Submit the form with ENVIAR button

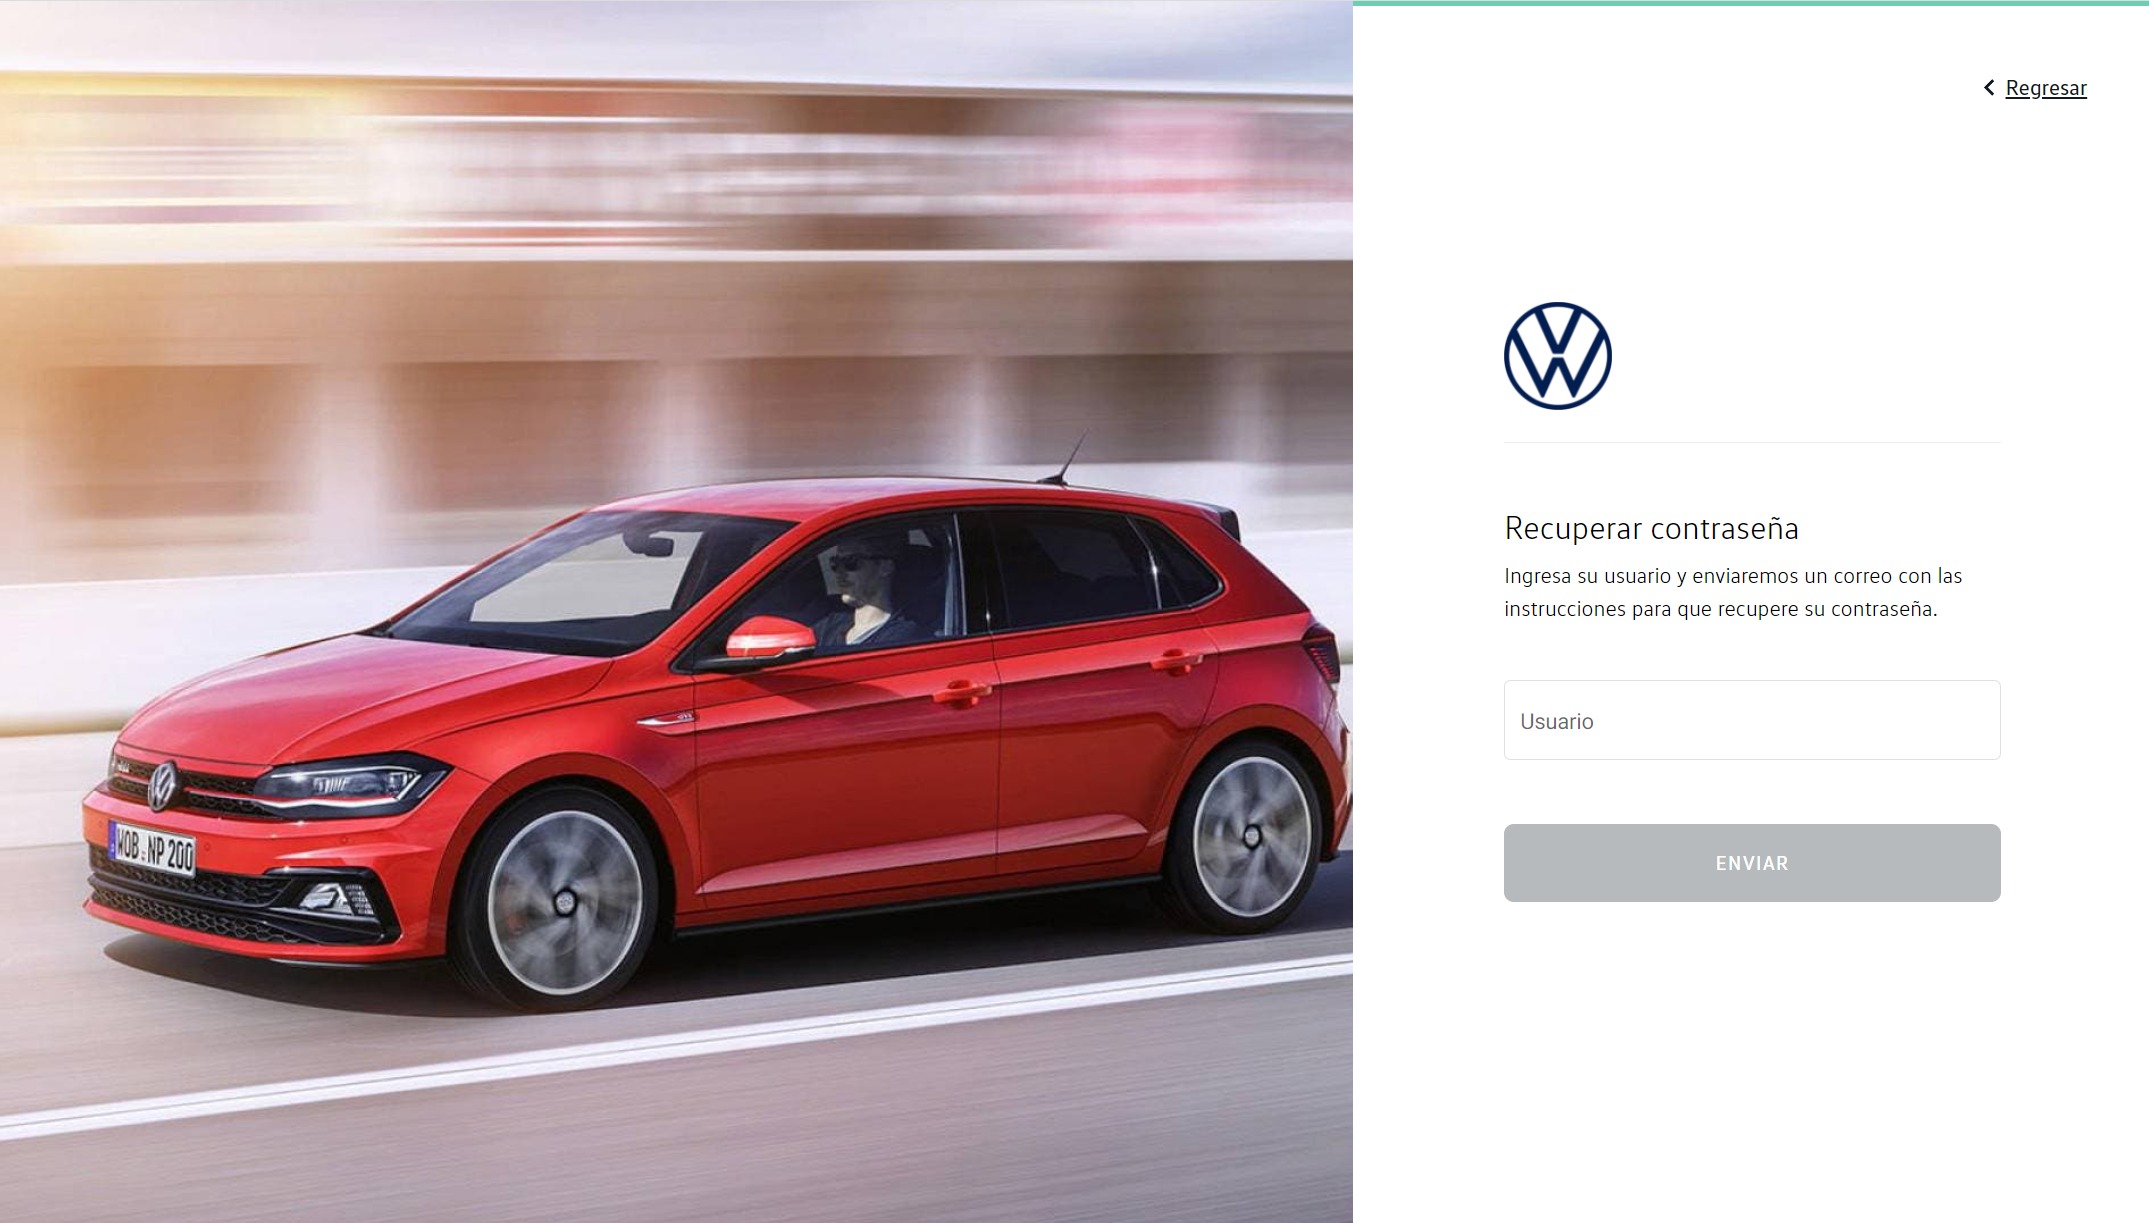point(1751,863)
